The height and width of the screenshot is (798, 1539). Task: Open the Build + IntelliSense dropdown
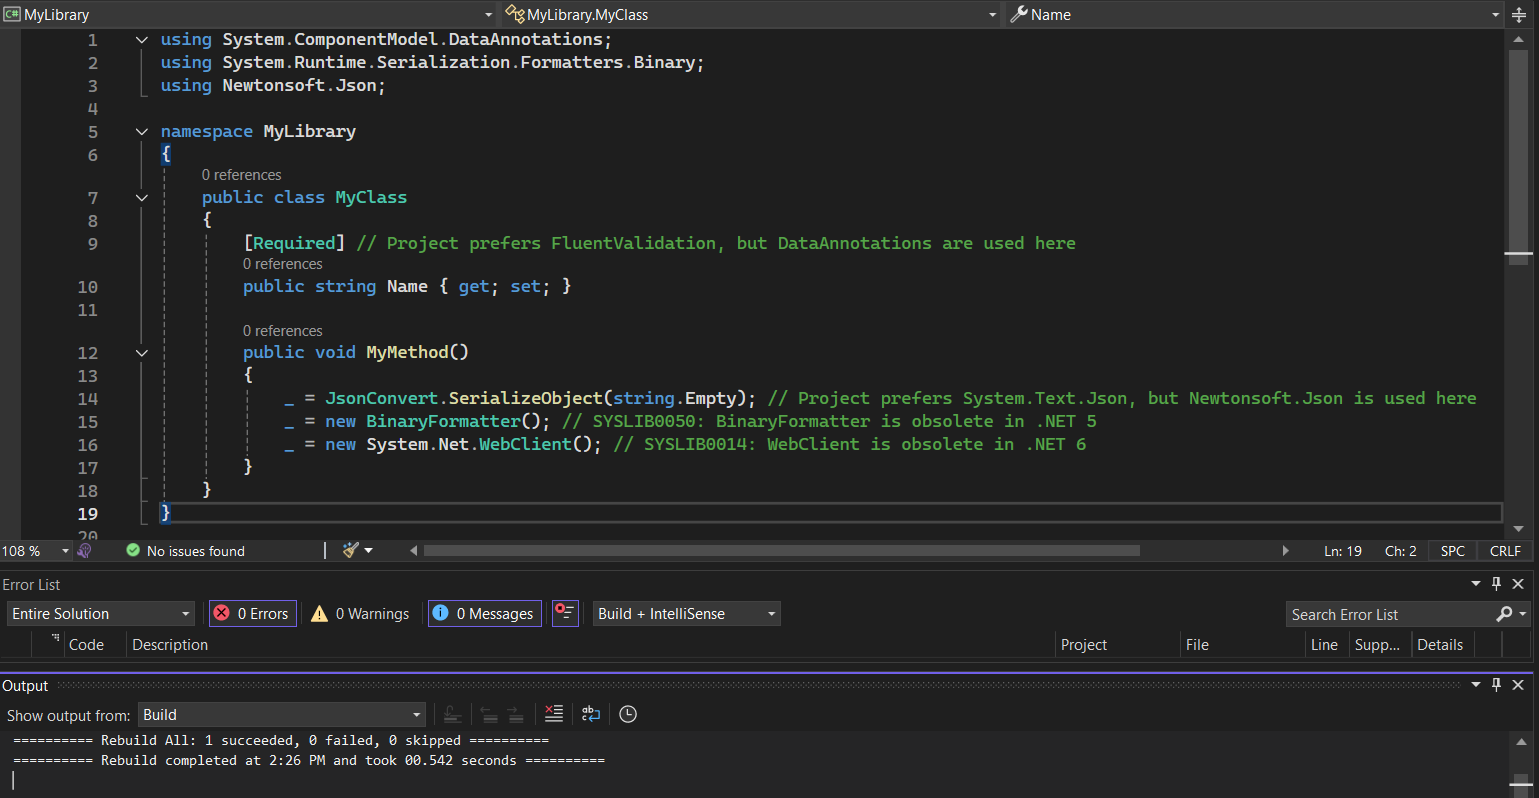[686, 614]
